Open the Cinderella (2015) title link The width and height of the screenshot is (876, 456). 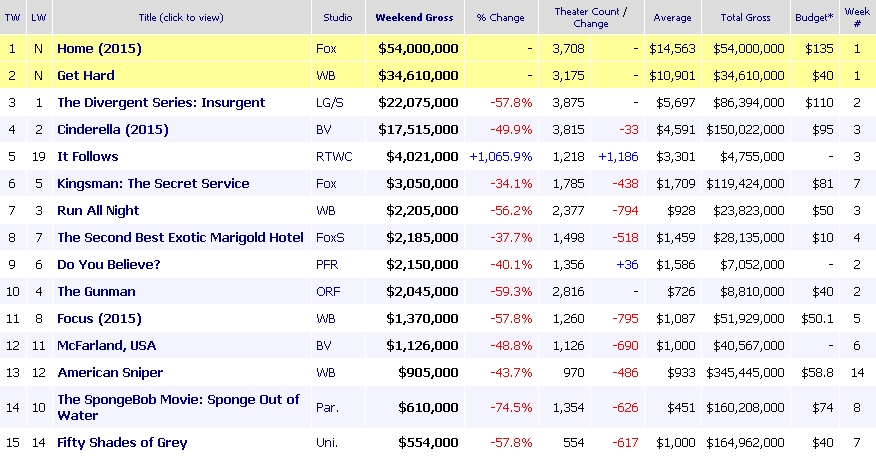[113, 130]
